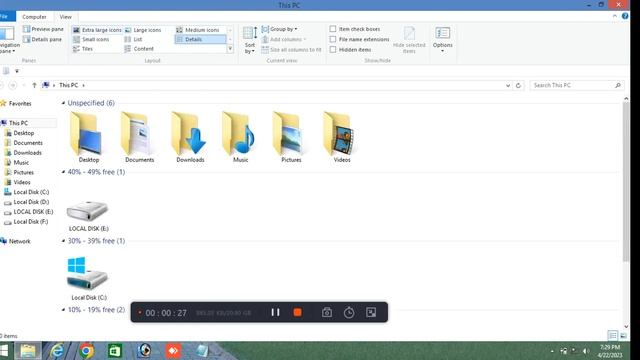Select Large icons layout
Viewport: 640px width, 360px height.
(x=143, y=30)
